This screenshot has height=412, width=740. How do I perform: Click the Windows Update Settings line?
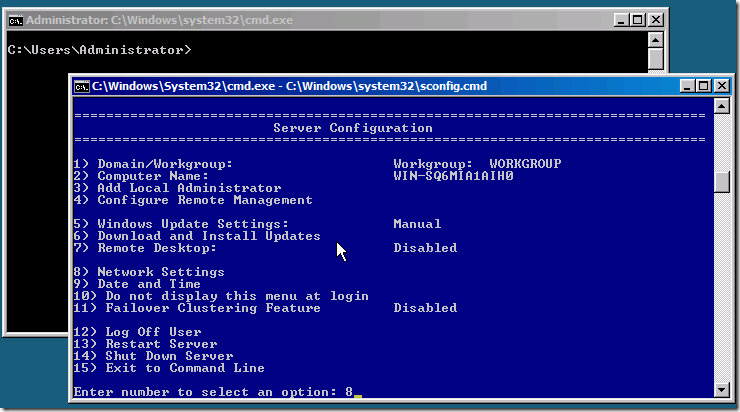[182, 224]
